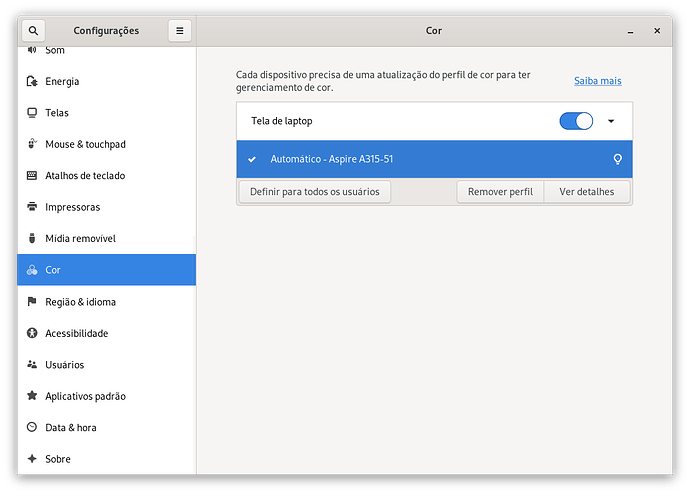Select Mídia removível in the sidebar
The height and width of the screenshot is (494, 690).
click(x=106, y=238)
